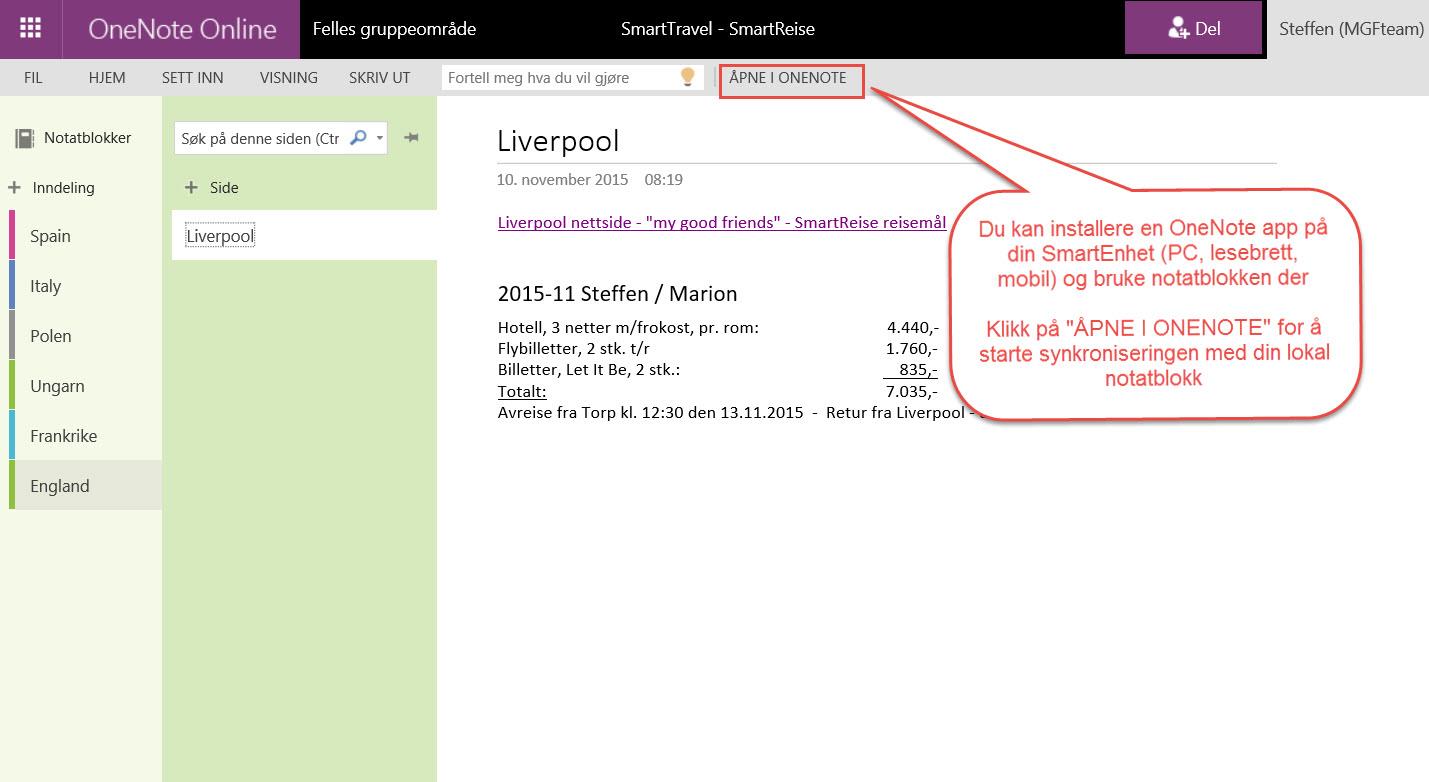1429x782 pixels.
Task: Click the OneNote Online brand title
Action: 182,29
